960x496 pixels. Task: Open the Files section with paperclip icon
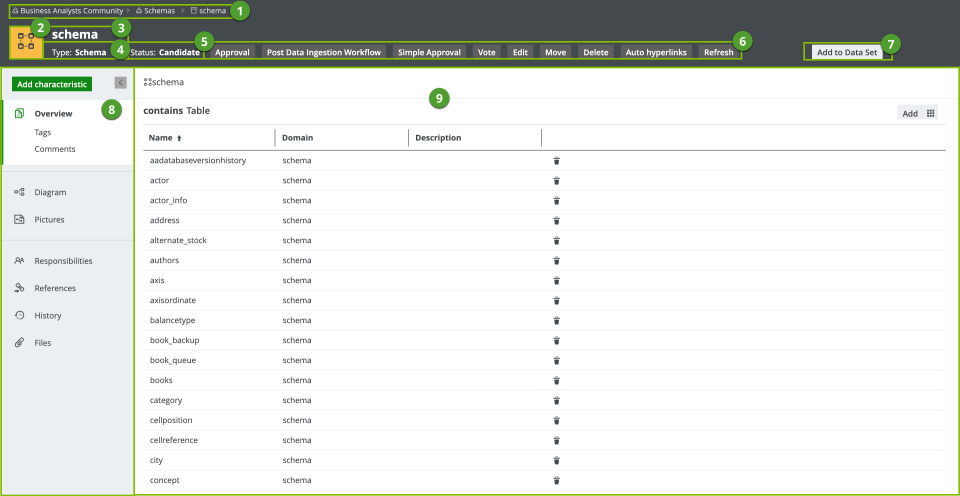coord(45,342)
